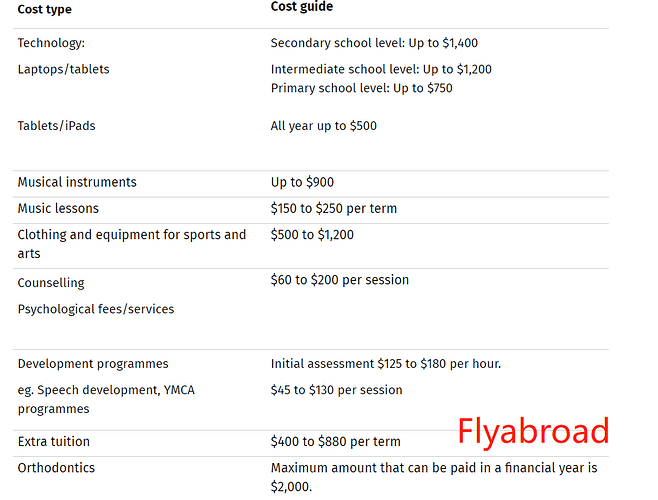Screen dimensions: 658x500
Task: Select the "All year up to $500" text
Action: click(323, 126)
